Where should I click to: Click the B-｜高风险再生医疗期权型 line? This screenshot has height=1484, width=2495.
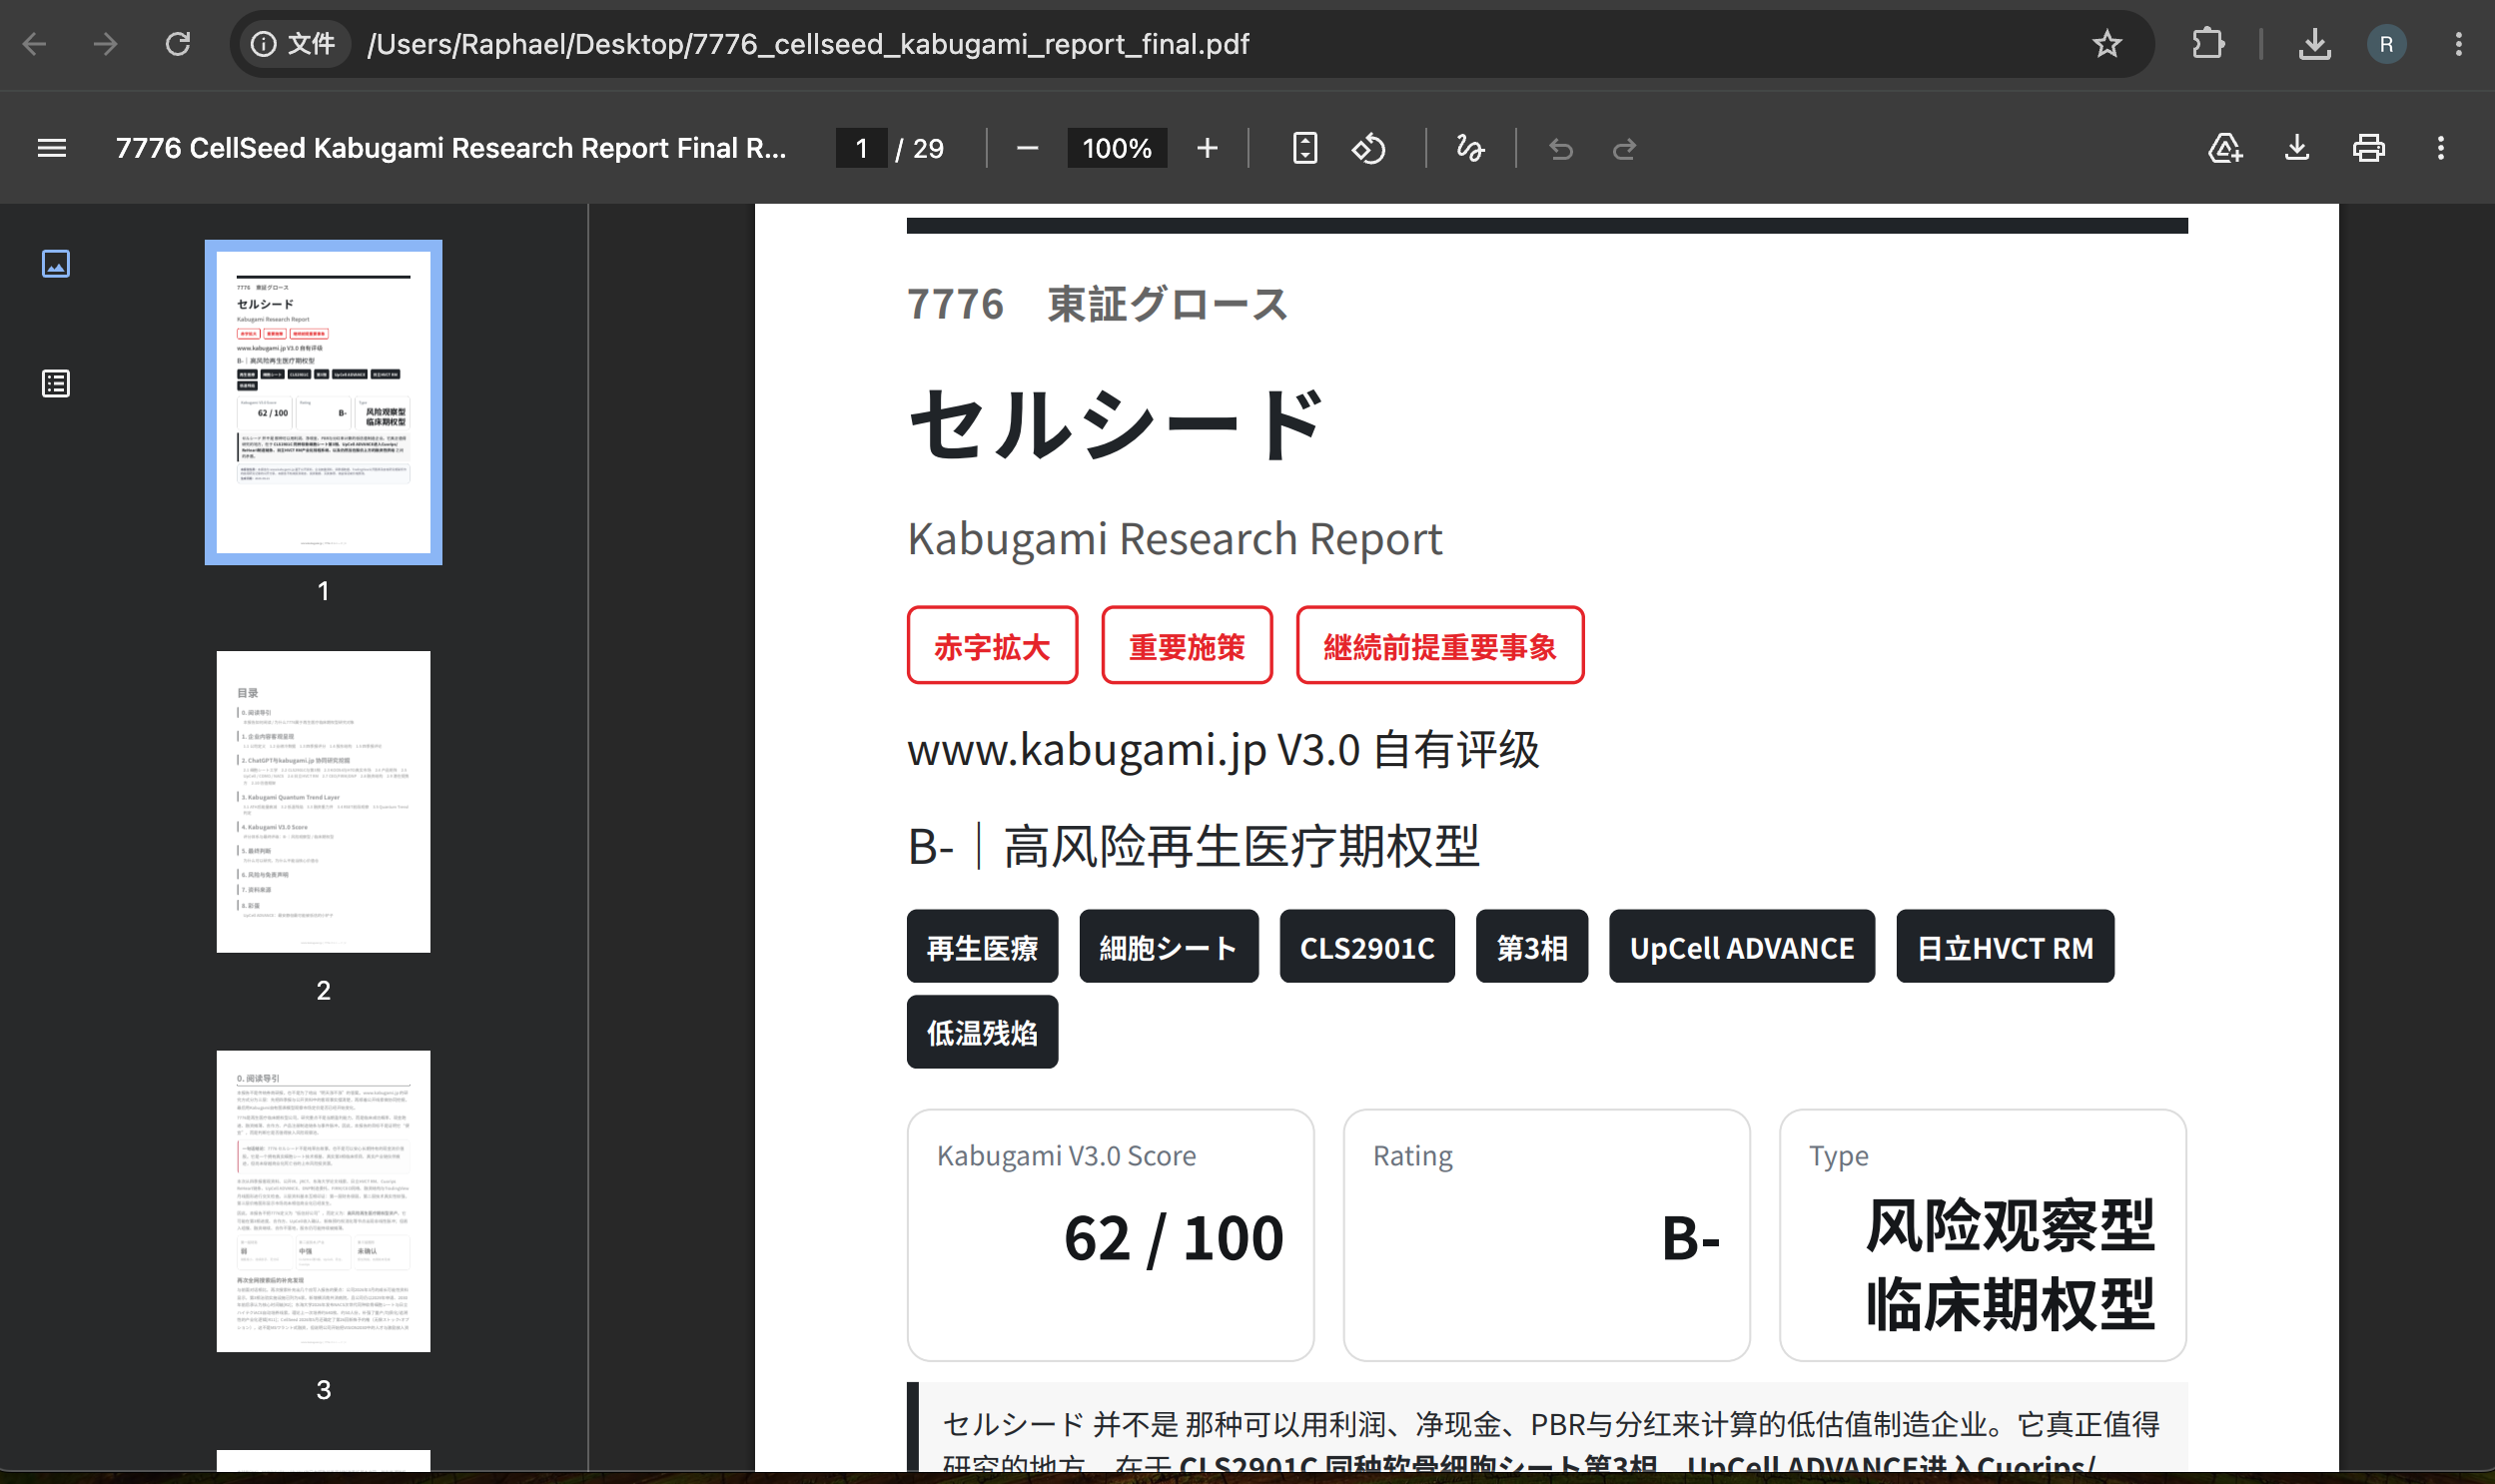[1194, 846]
